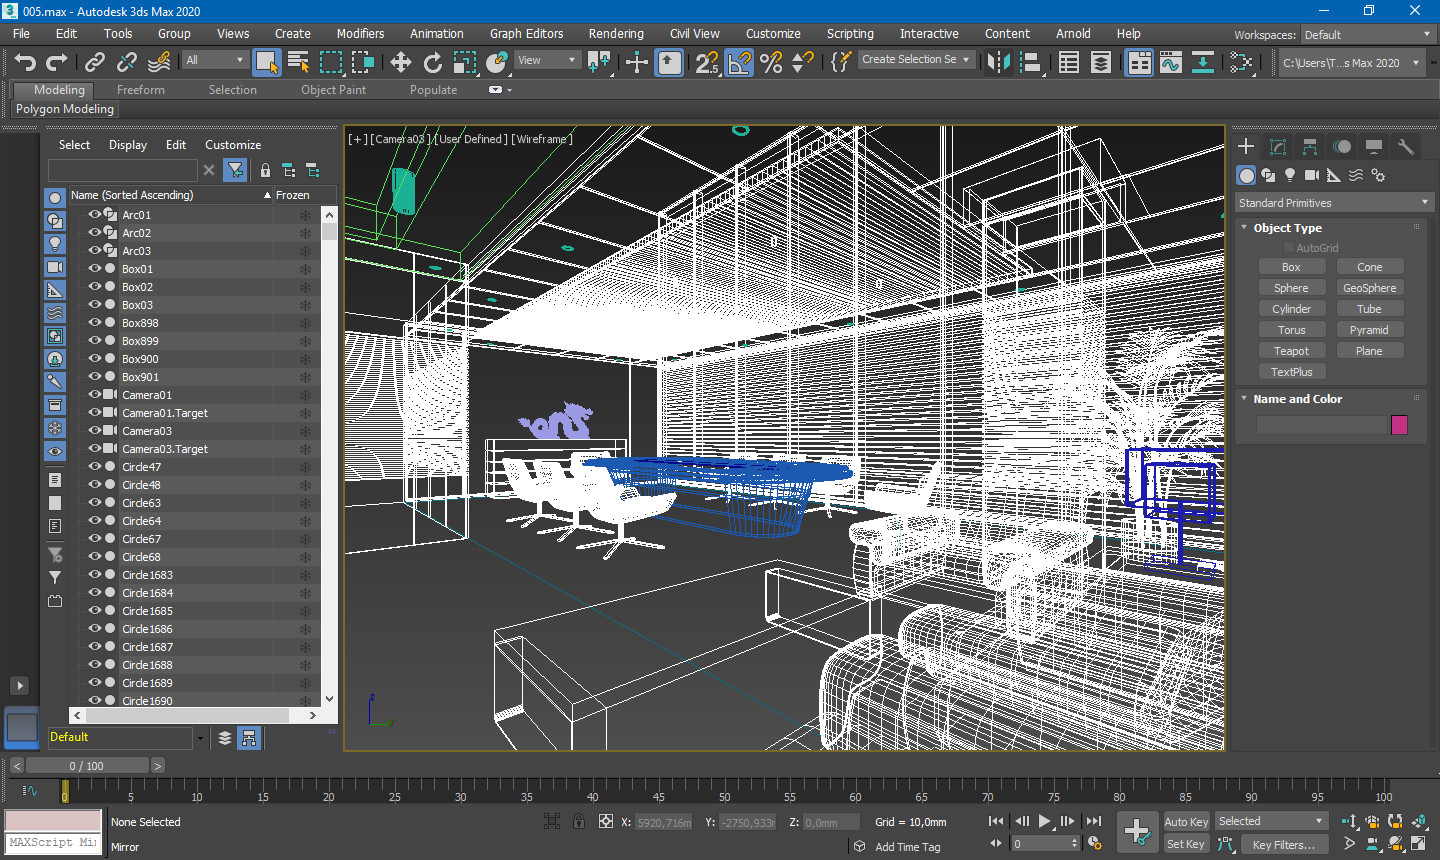Open the Rendering menu
The image size is (1440, 860).
click(615, 34)
